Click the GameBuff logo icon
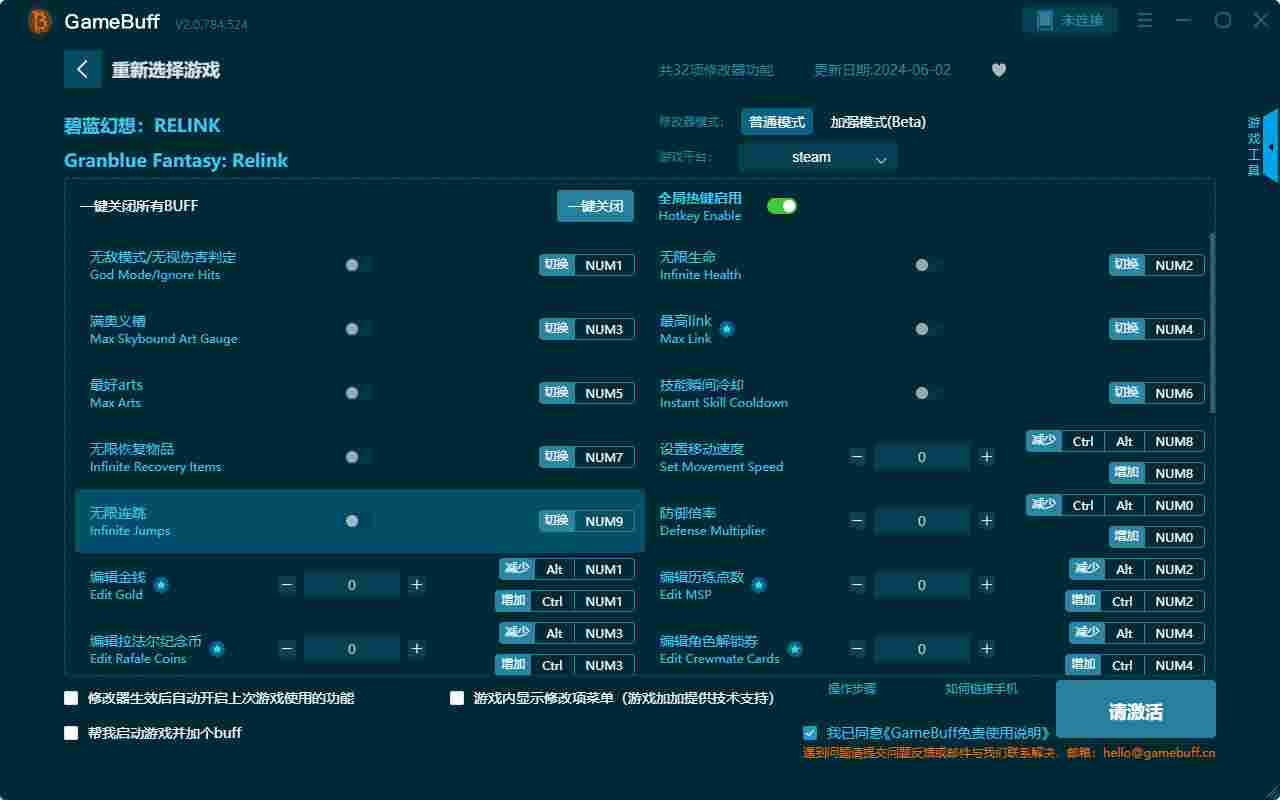Viewport: 1280px width, 800px height. (x=40, y=21)
